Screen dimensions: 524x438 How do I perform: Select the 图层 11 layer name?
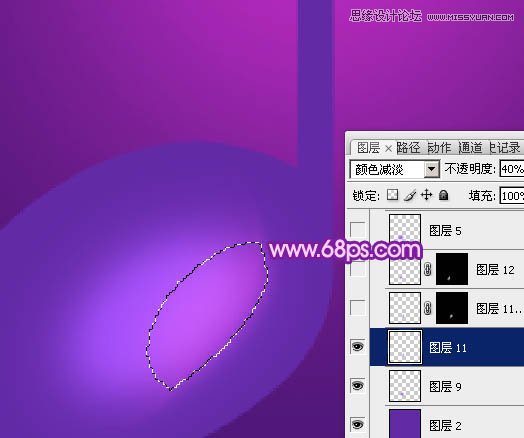click(448, 348)
